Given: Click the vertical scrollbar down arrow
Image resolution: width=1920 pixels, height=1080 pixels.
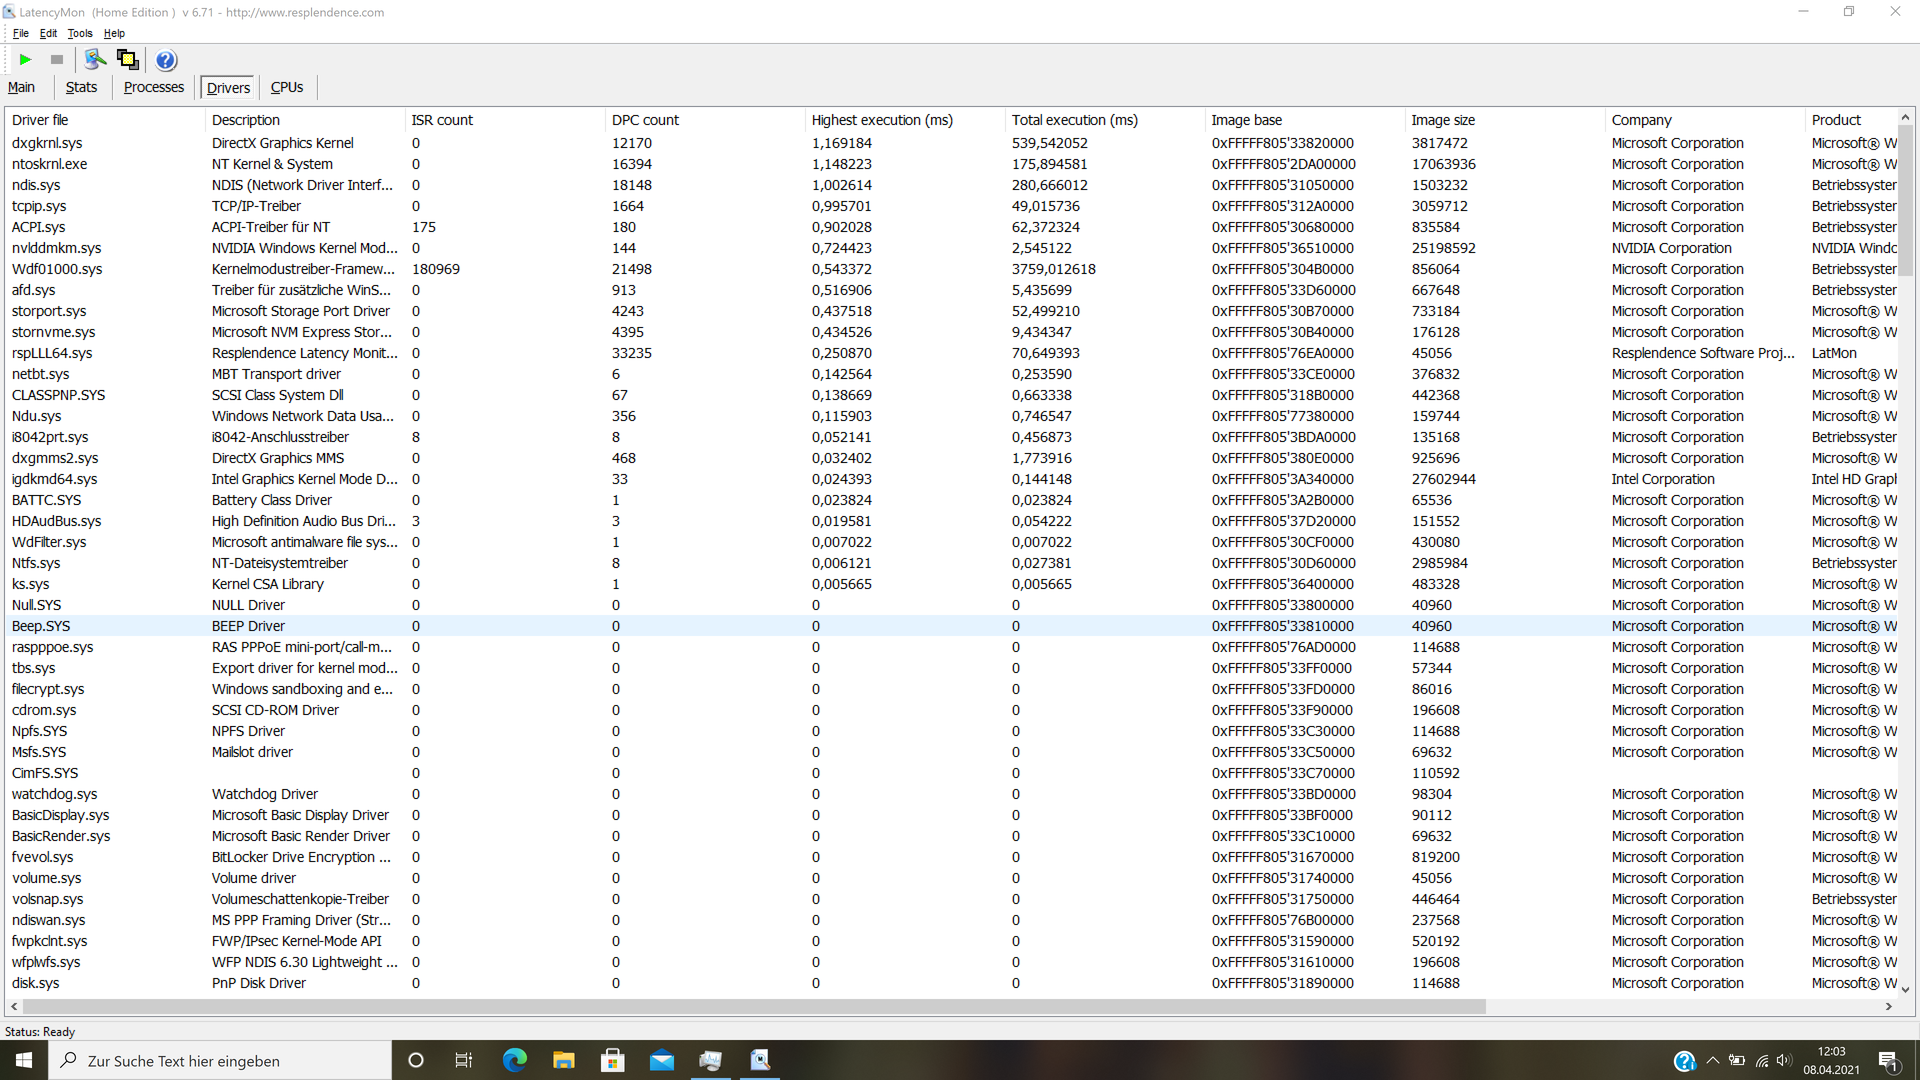Looking at the screenshot, I should 1905,989.
